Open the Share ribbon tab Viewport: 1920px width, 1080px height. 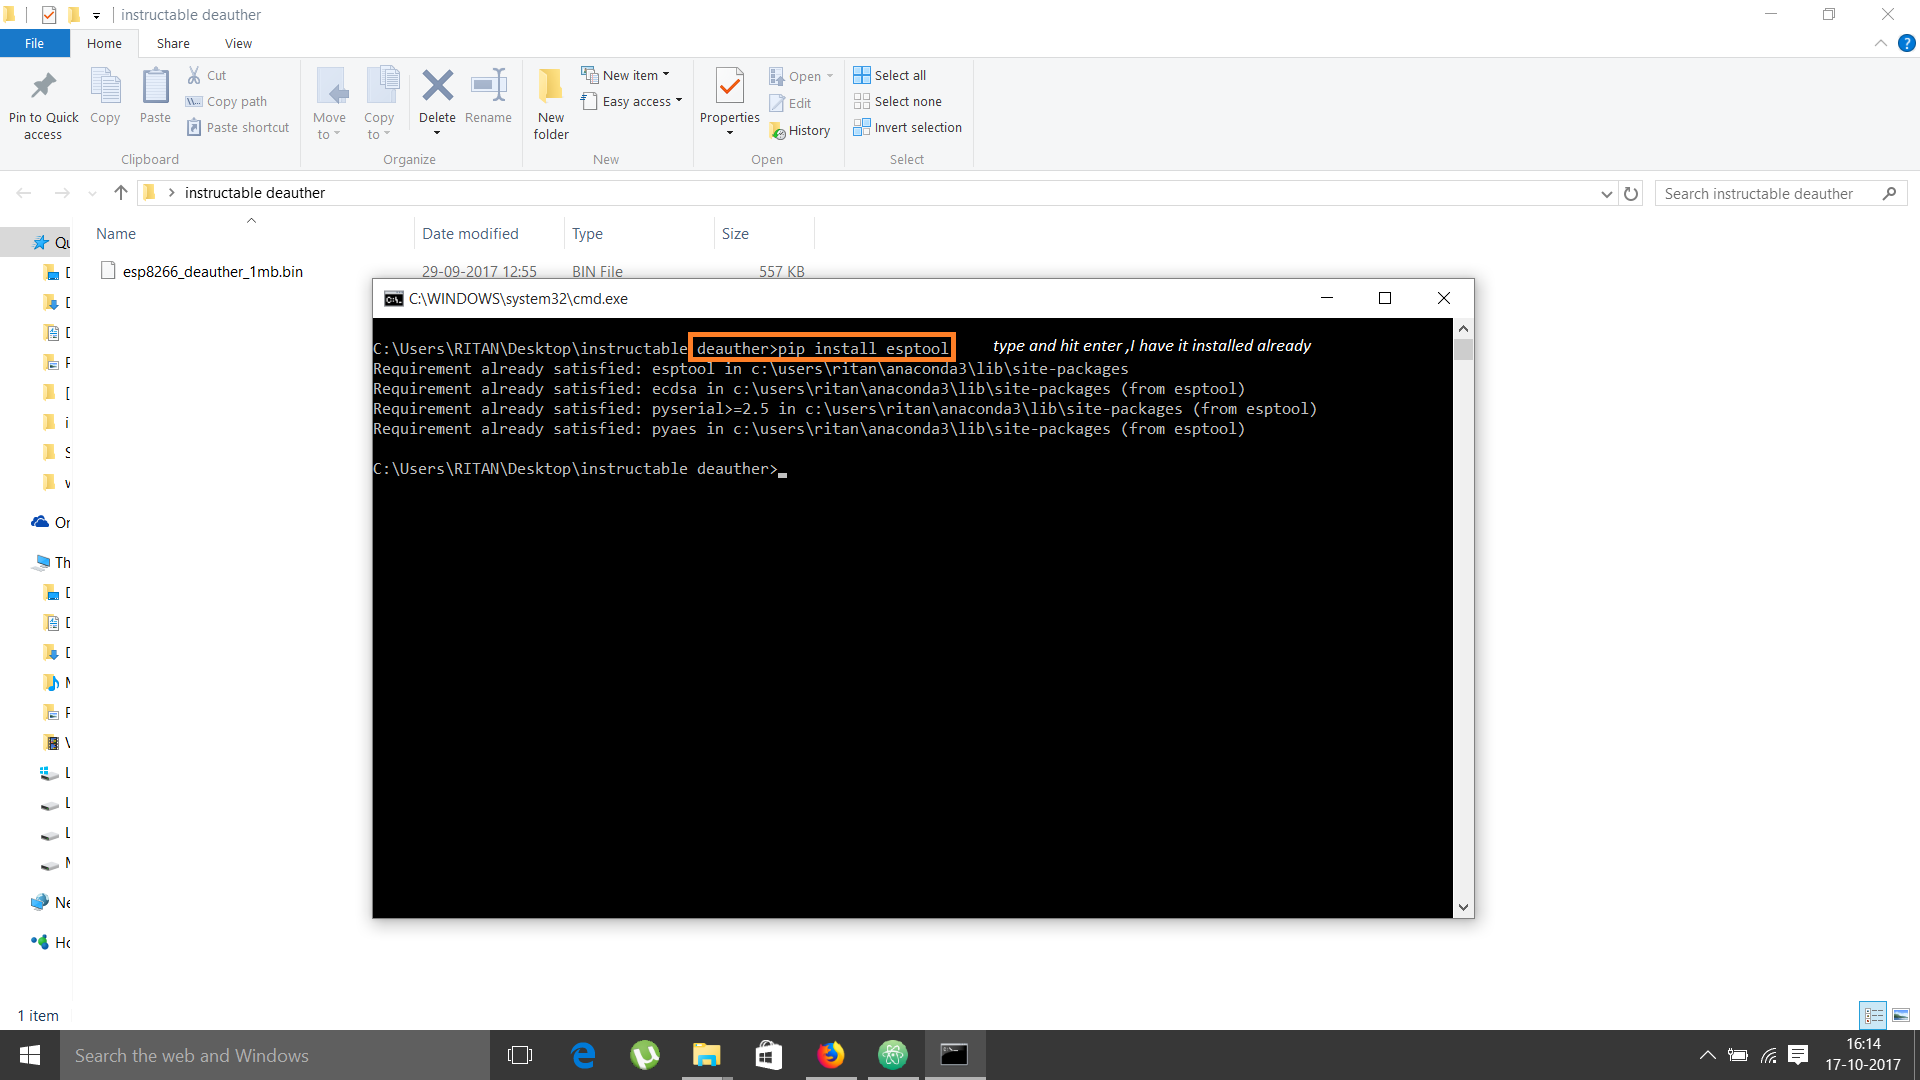pyautogui.click(x=173, y=43)
